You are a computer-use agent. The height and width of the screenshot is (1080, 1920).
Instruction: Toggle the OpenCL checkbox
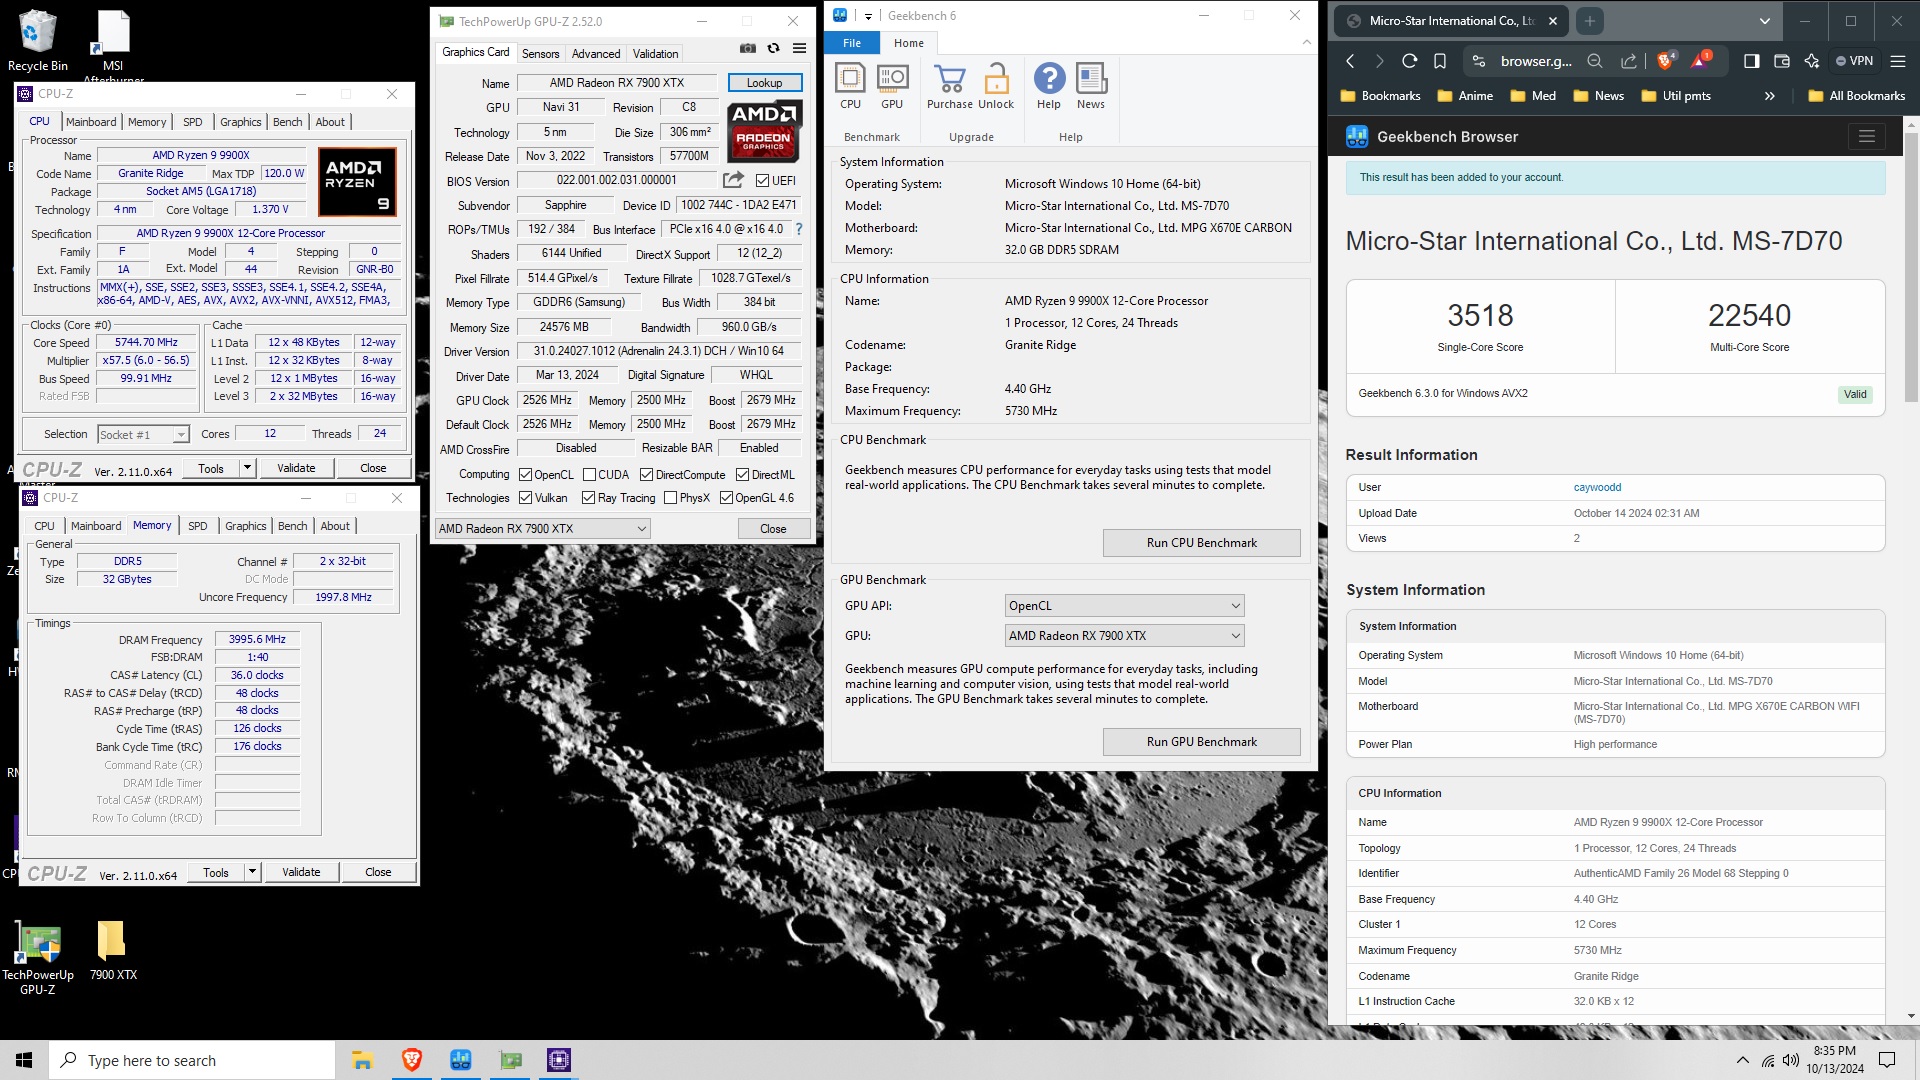tap(525, 475)
